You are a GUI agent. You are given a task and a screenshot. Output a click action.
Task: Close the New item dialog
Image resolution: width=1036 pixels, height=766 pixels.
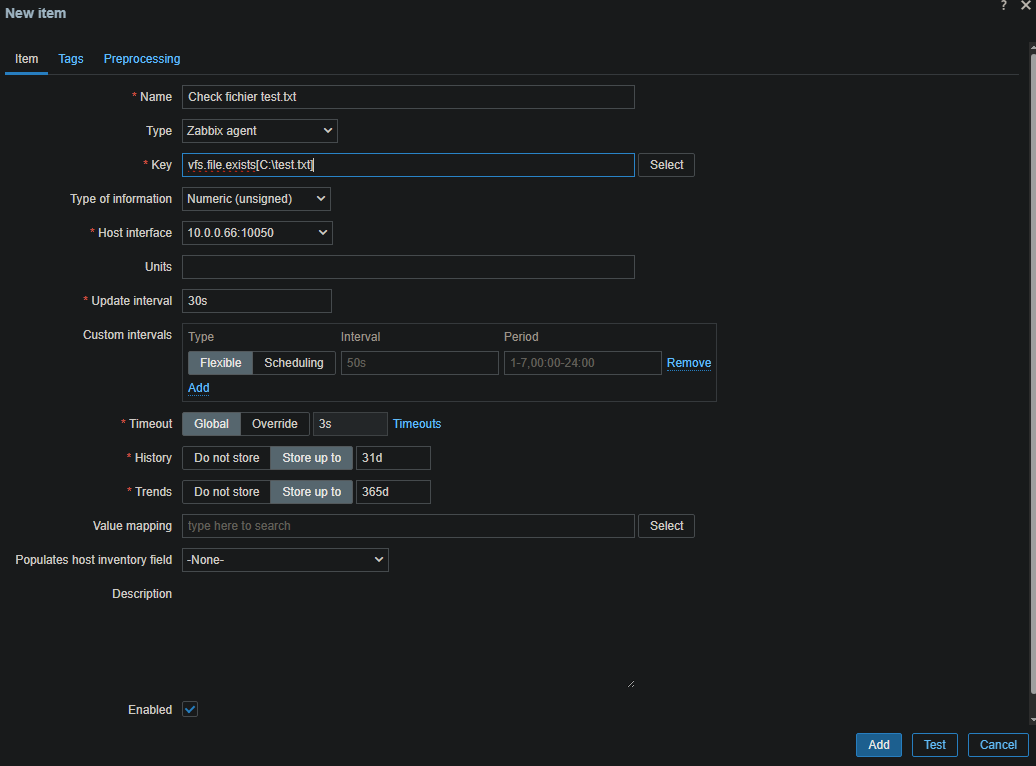tap(1026, 6)
